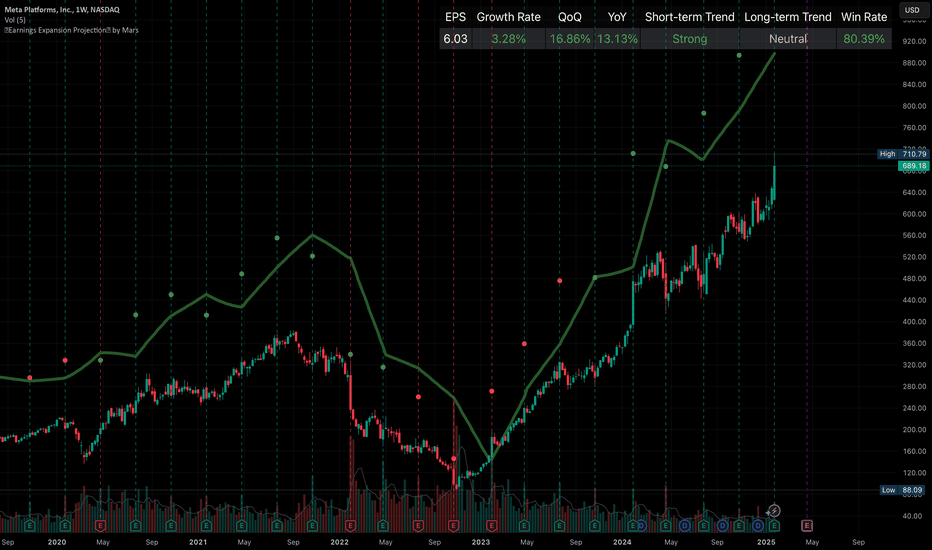Screen dimensions: 932x550
Task: Click the Long-term Trend value Neutral
Action: click(788, 39)
